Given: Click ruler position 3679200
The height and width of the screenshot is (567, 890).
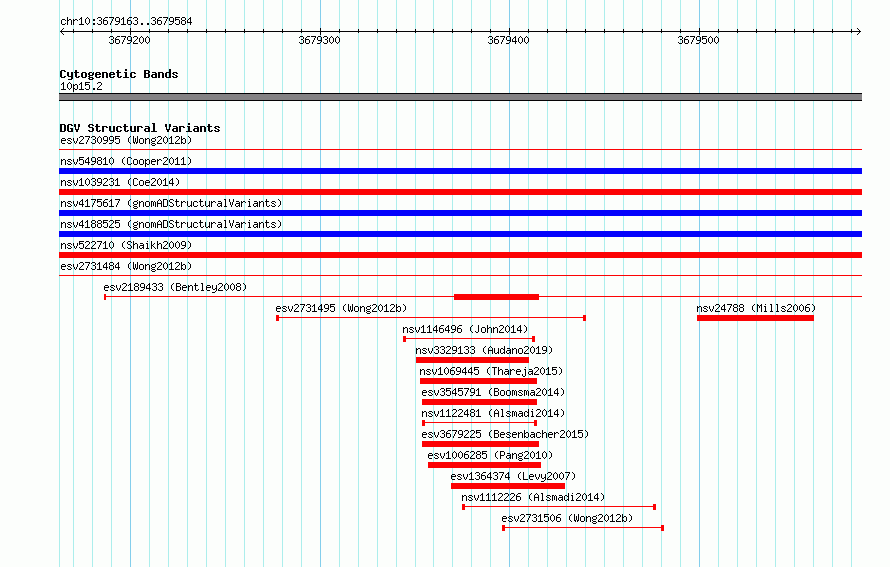Looking at the screenshot, I should pyautogui.click(x=130, y=40).
